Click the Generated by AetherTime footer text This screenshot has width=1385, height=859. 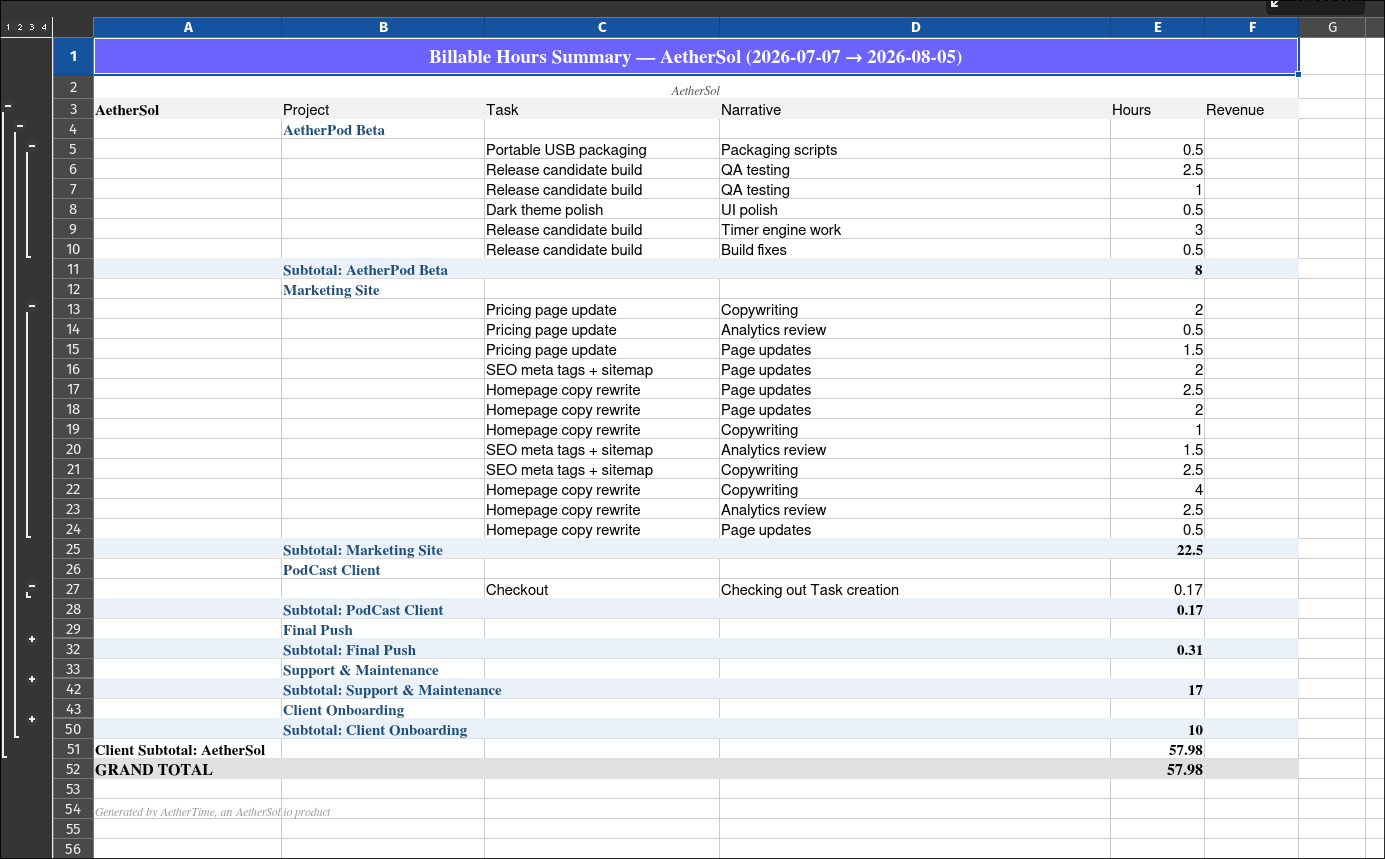click(x=213, y=811)
